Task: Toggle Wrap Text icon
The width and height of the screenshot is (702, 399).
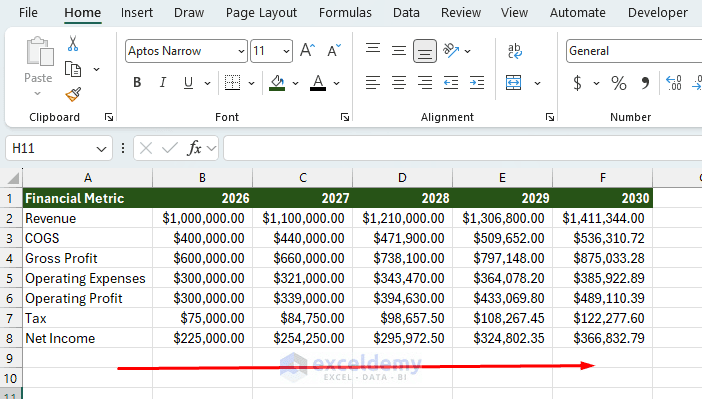Action: [515, 51]
